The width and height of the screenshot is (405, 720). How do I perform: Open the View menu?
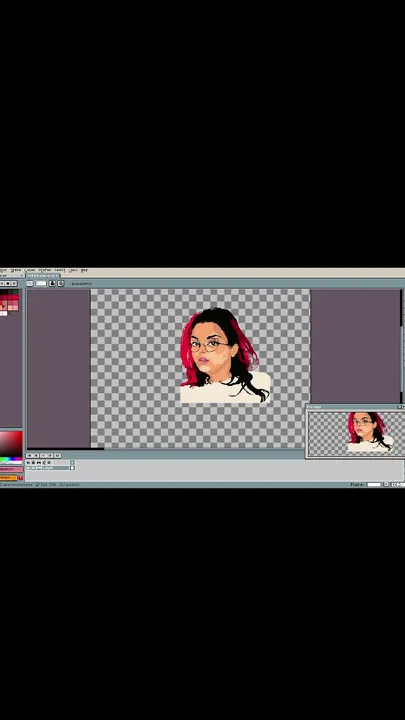(73, 270)
